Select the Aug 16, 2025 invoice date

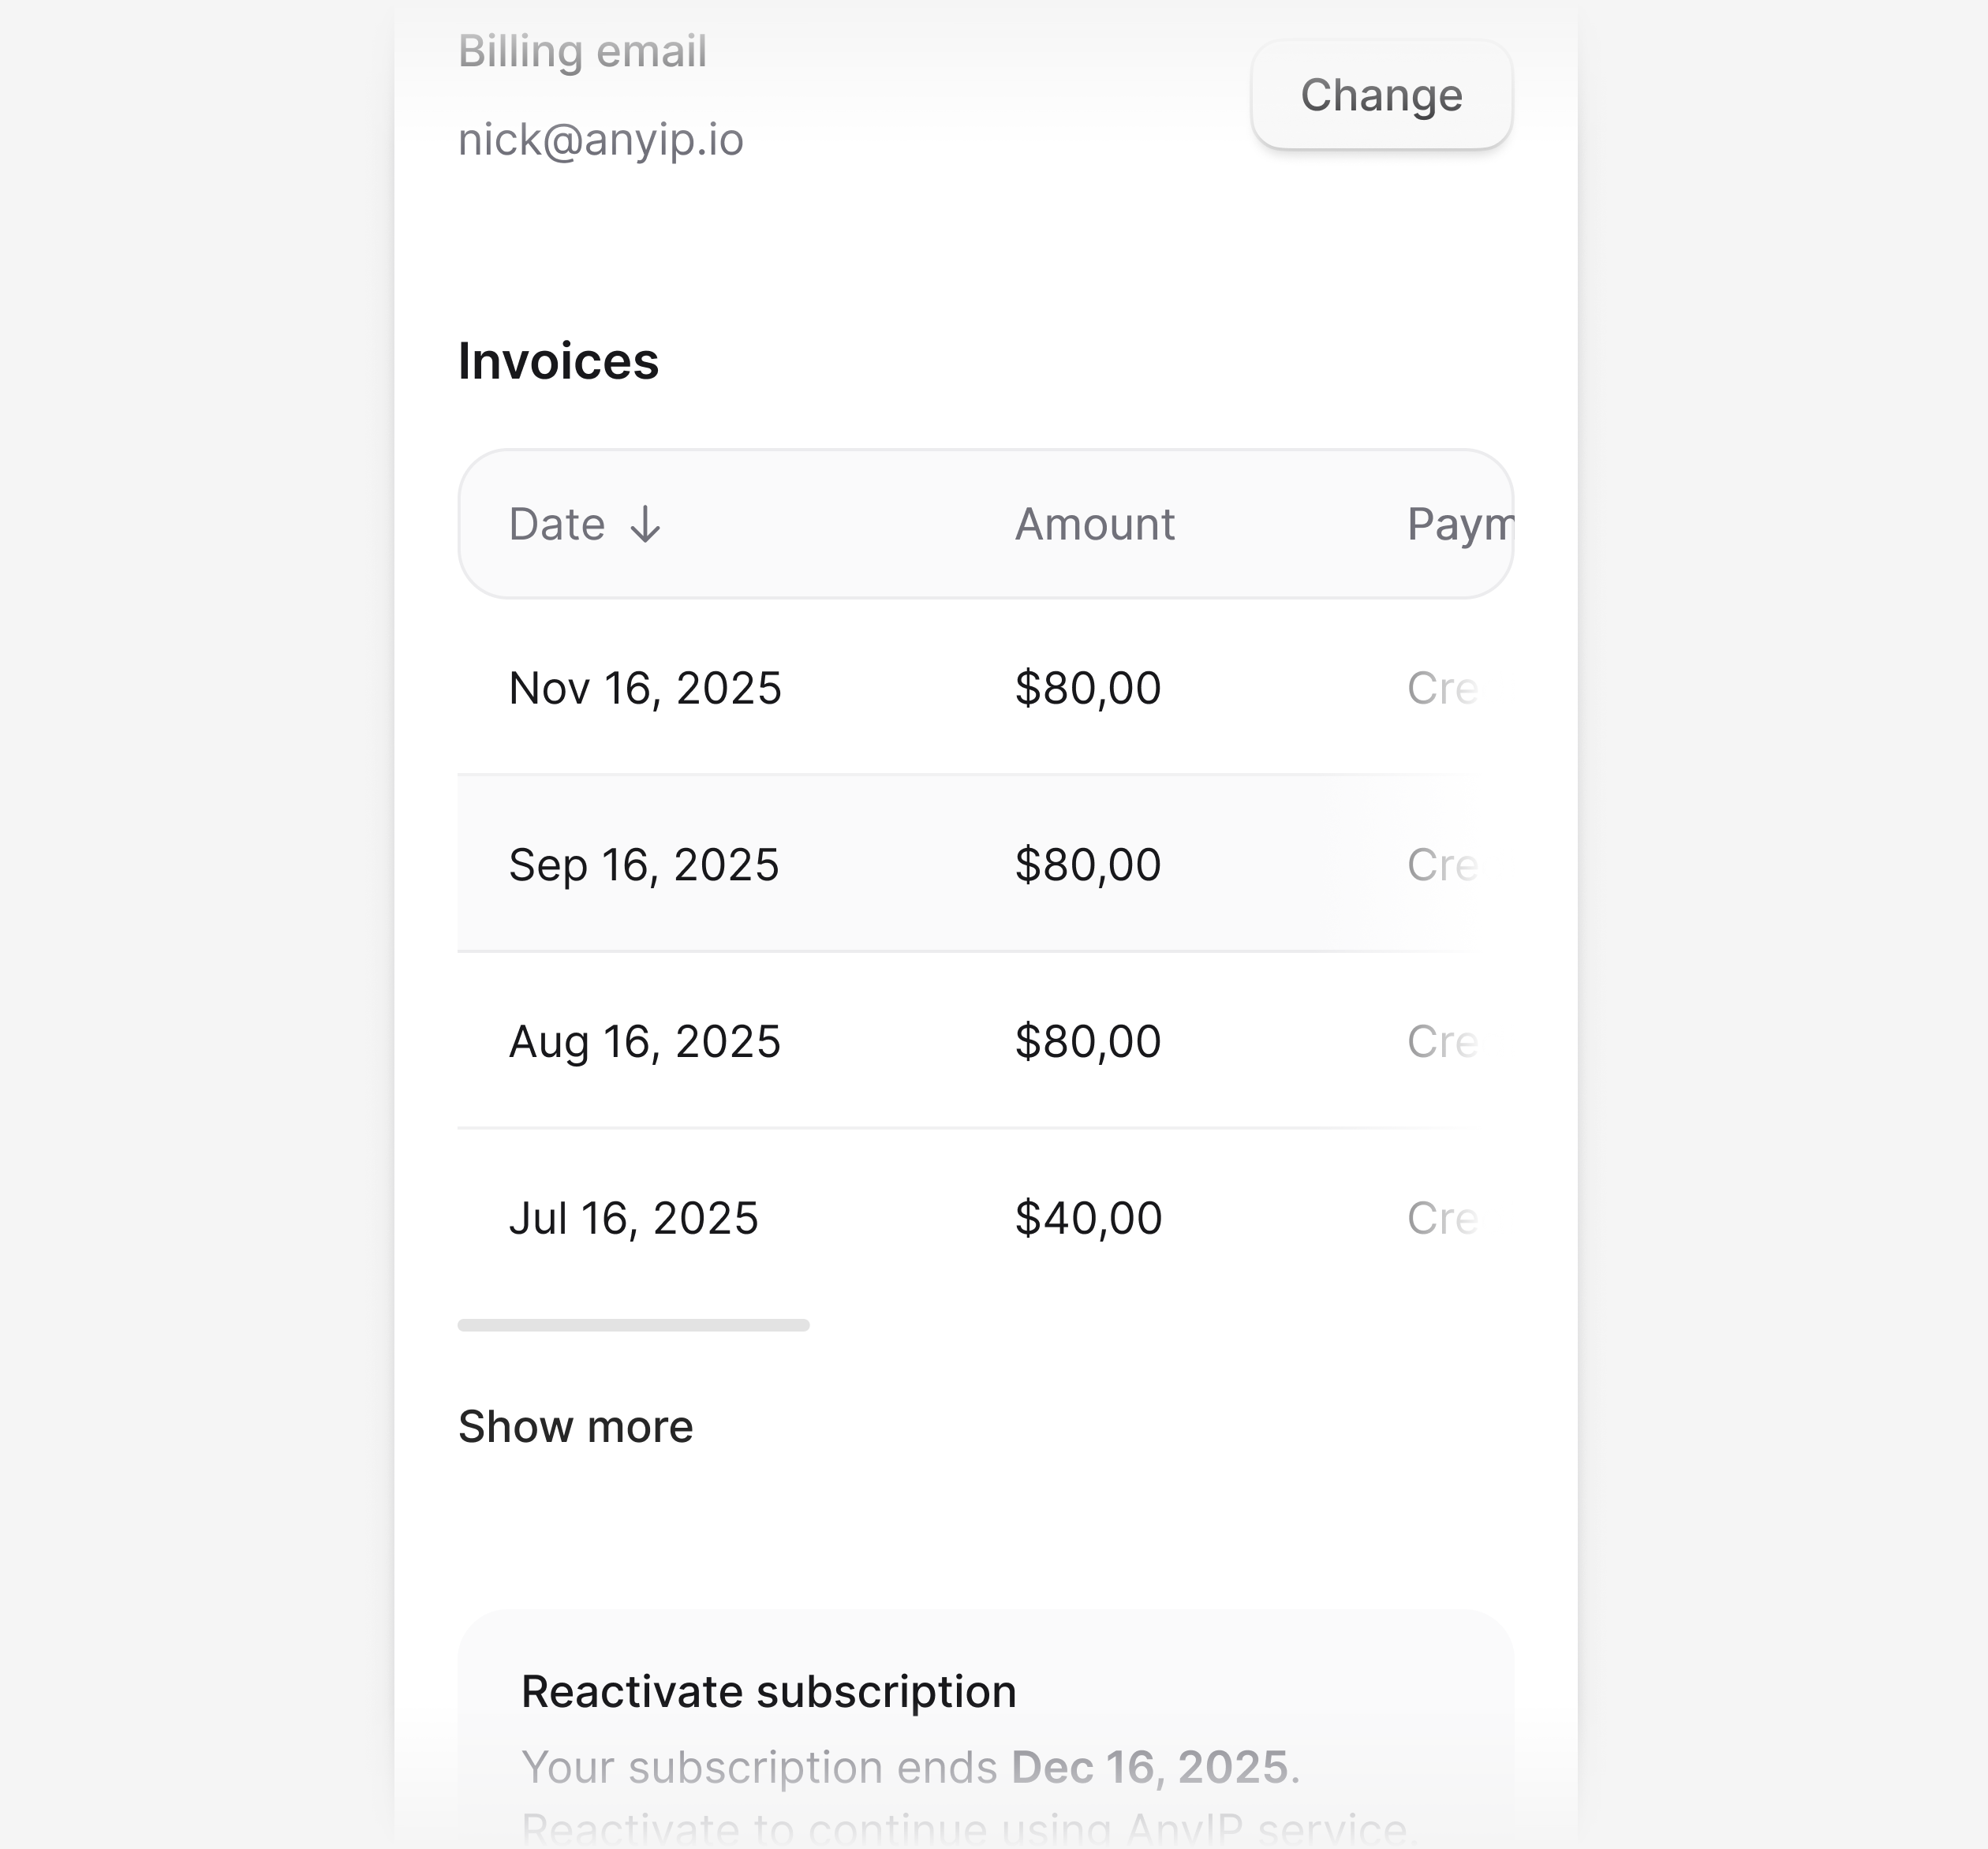coord(644,1042)
